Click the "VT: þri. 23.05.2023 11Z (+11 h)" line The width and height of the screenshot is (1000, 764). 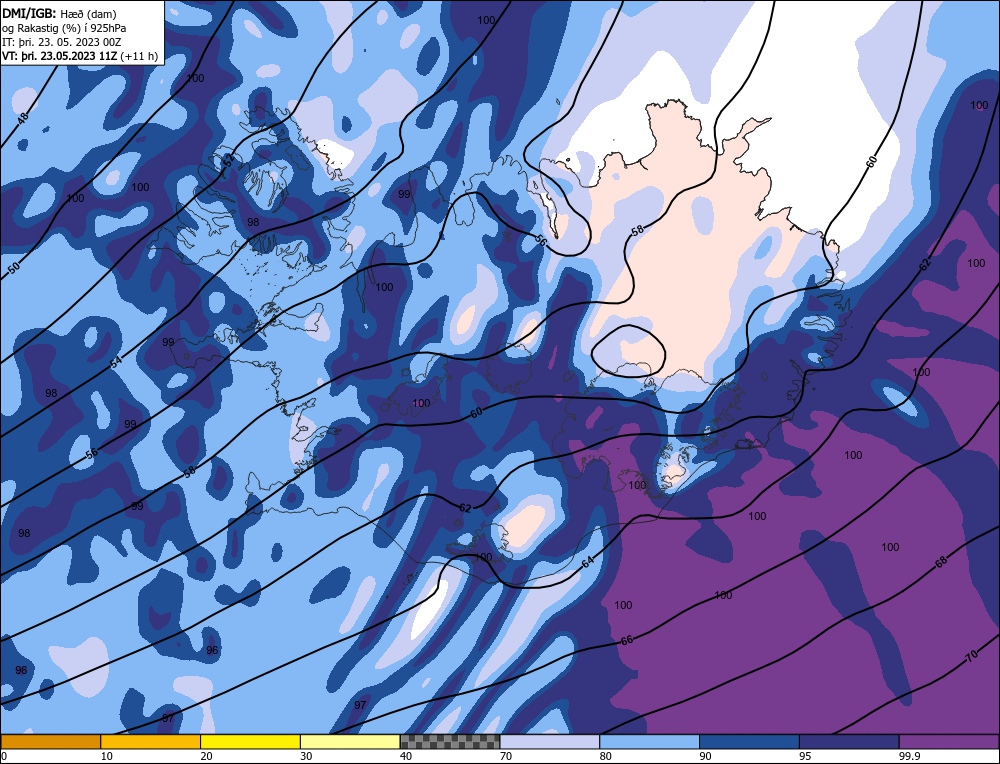point(80,56)
